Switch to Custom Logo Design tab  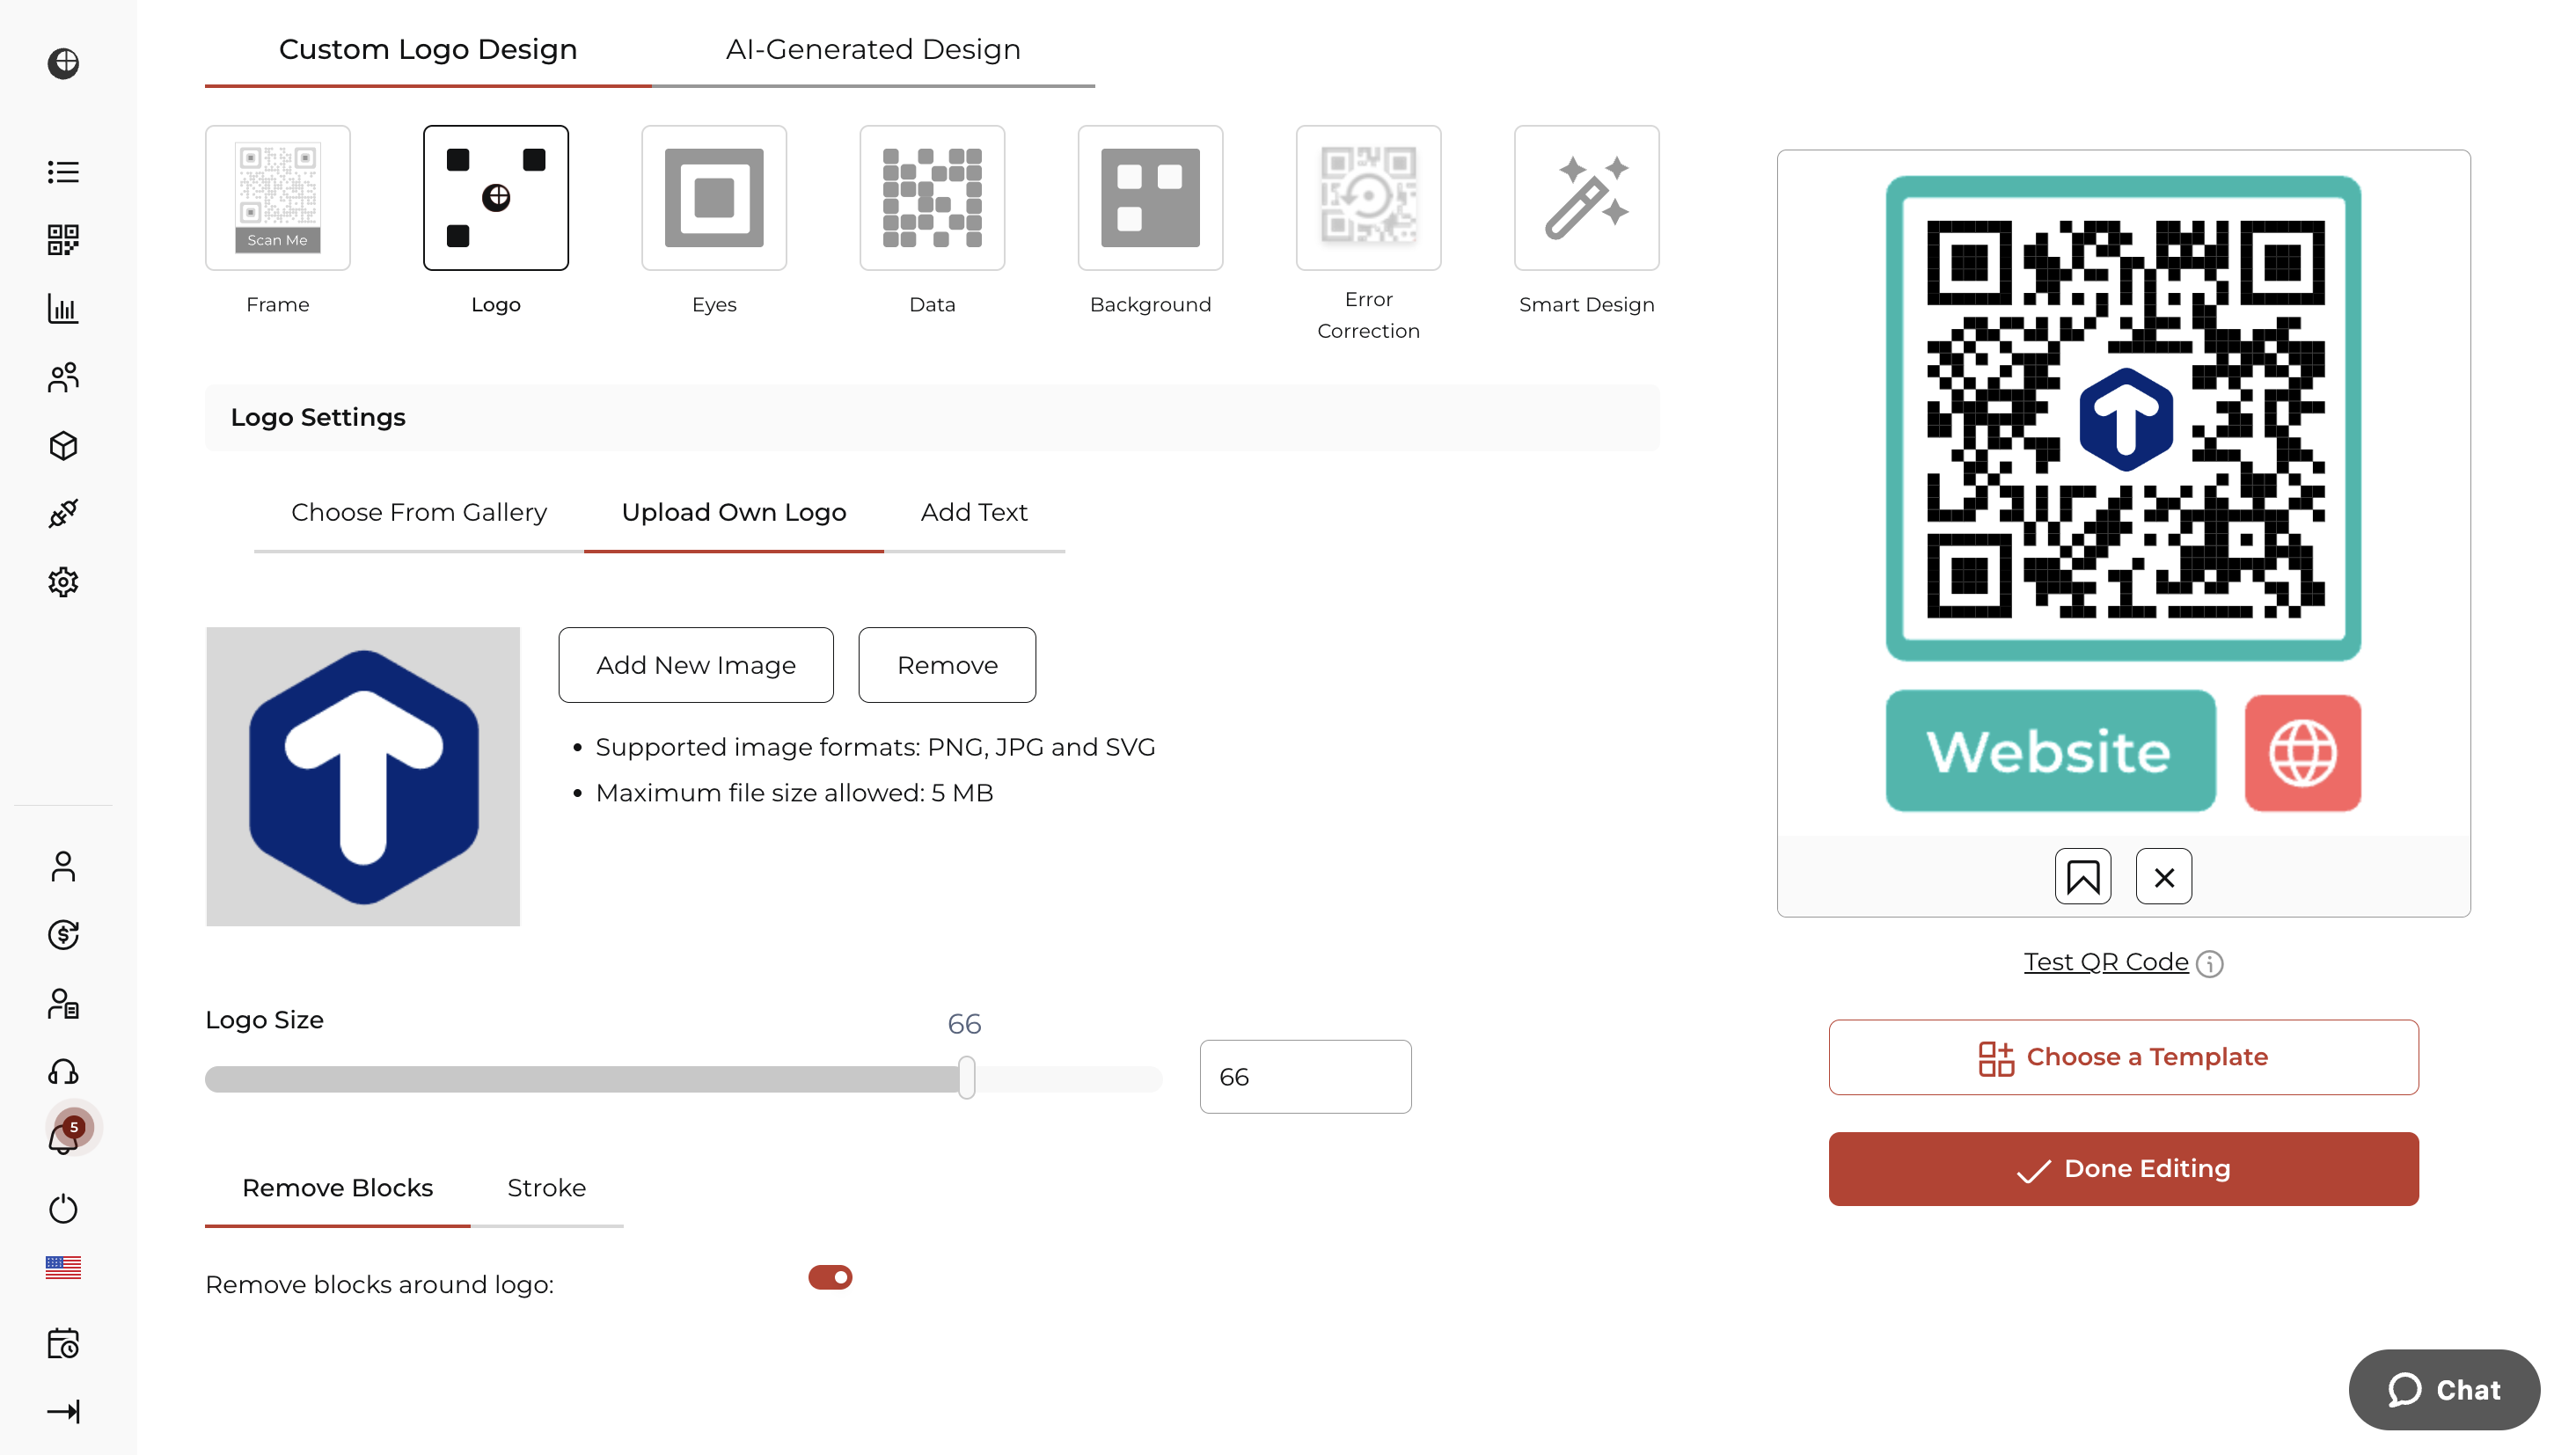click(428, 49)
